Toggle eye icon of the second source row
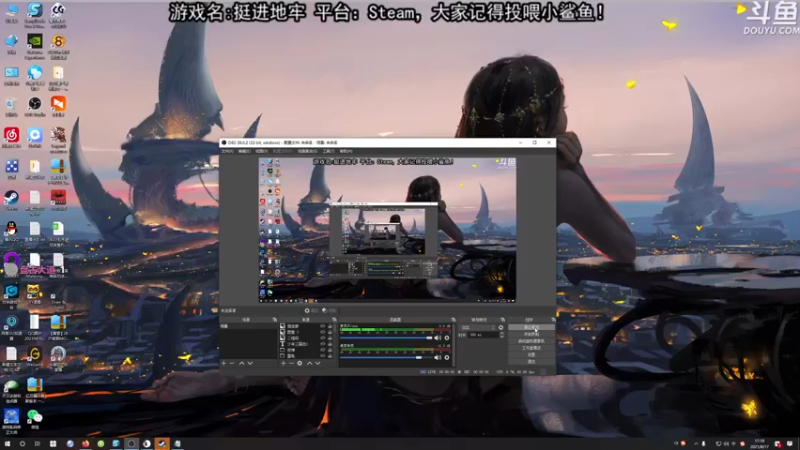800x450 pixels. point(323,332)
